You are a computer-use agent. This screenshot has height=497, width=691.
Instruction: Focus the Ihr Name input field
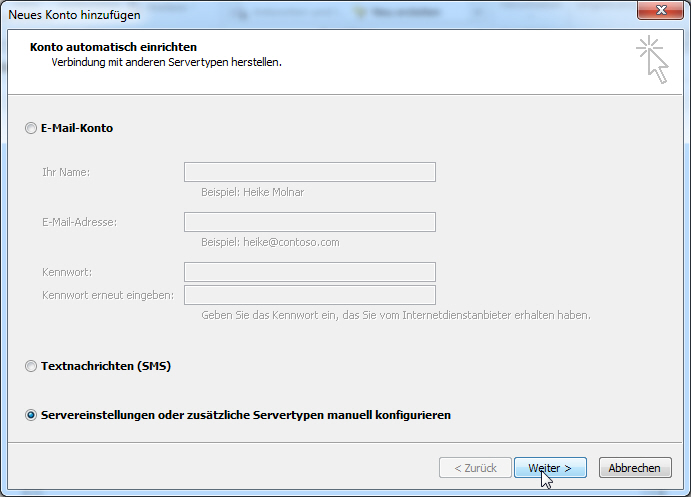click(x=310, y=172)
